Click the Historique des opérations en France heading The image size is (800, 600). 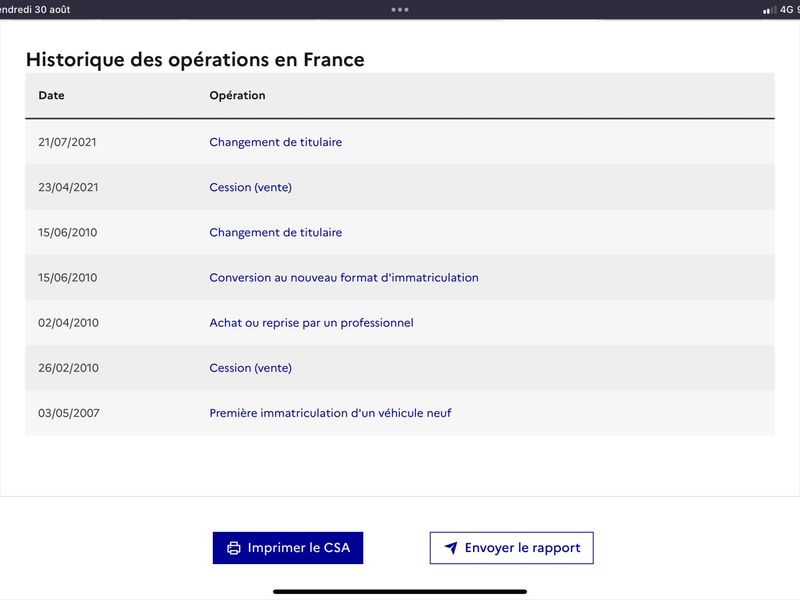coord(195,59)
